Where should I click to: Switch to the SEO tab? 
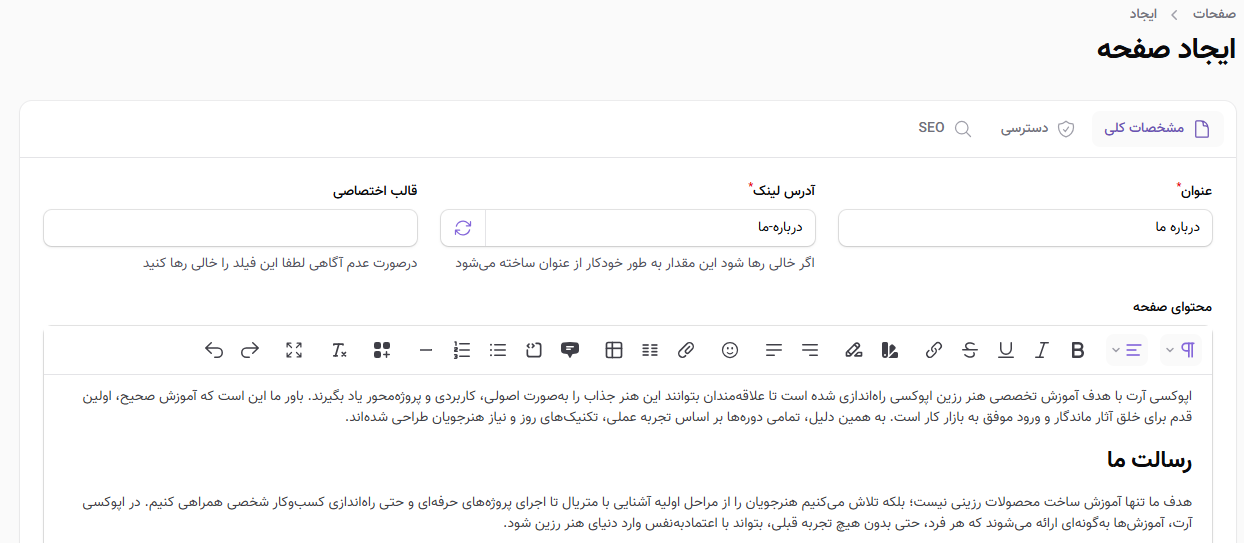[945, 129]
